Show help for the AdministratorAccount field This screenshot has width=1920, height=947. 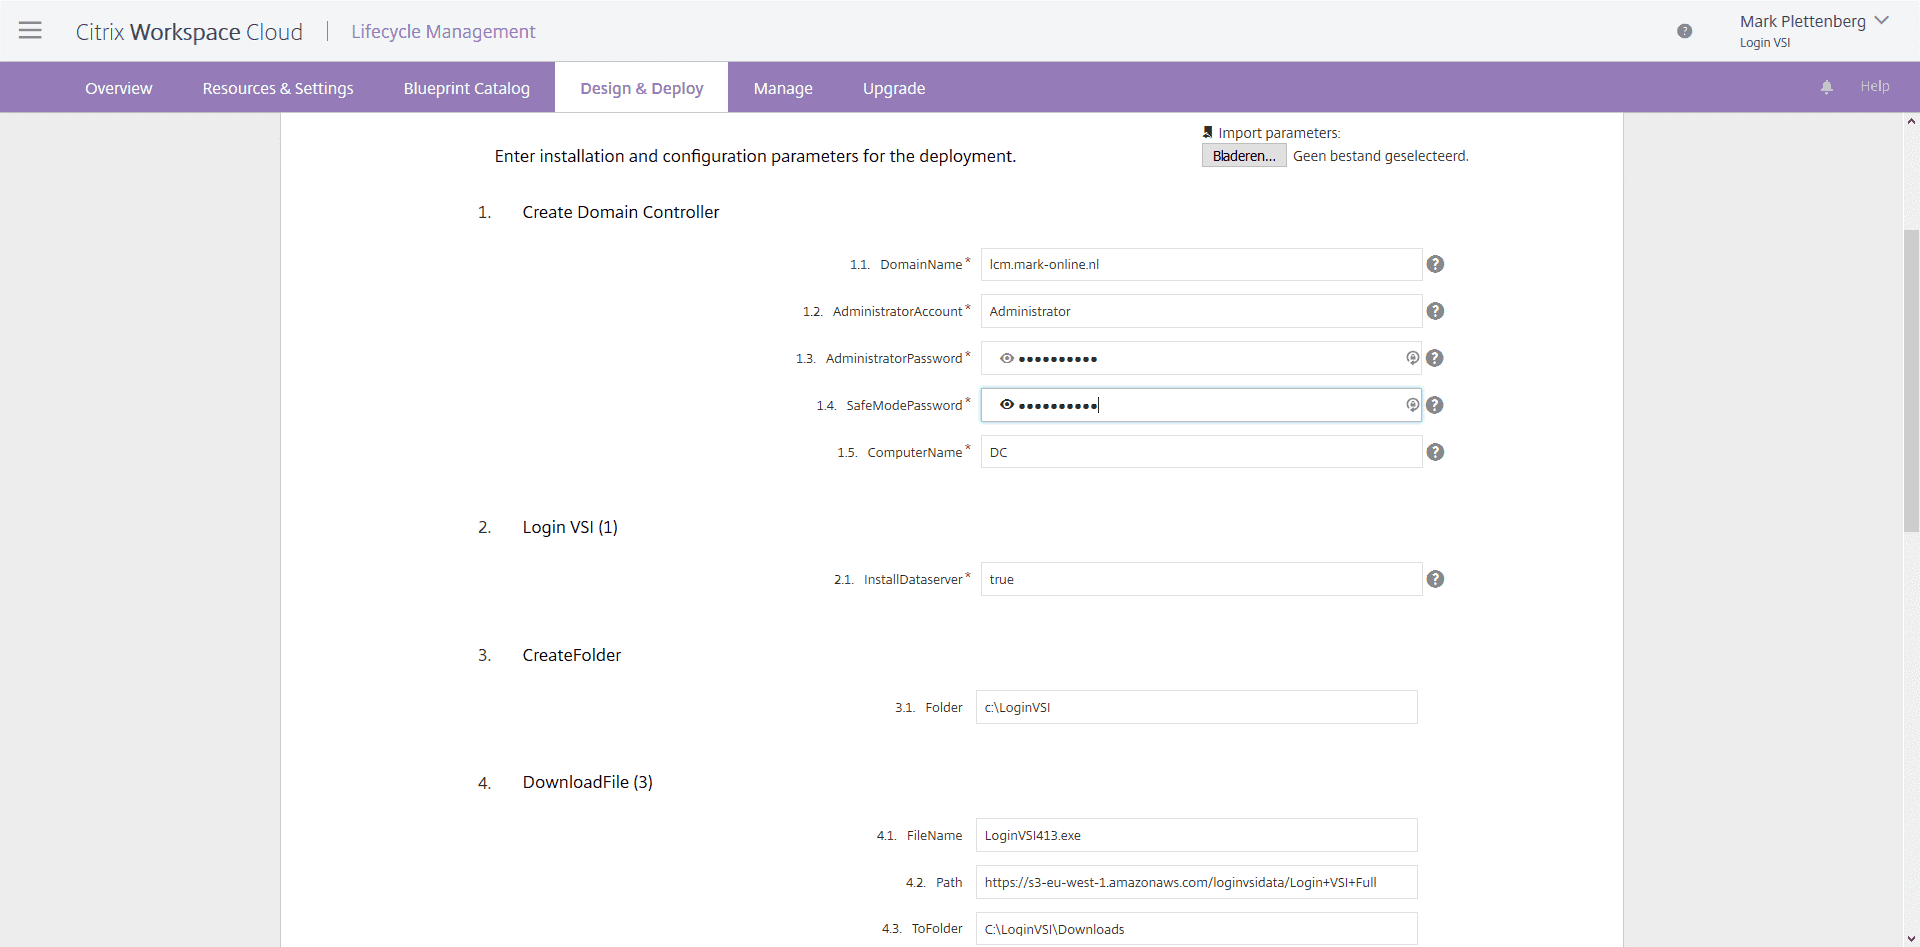click(x=1435, y=311)
